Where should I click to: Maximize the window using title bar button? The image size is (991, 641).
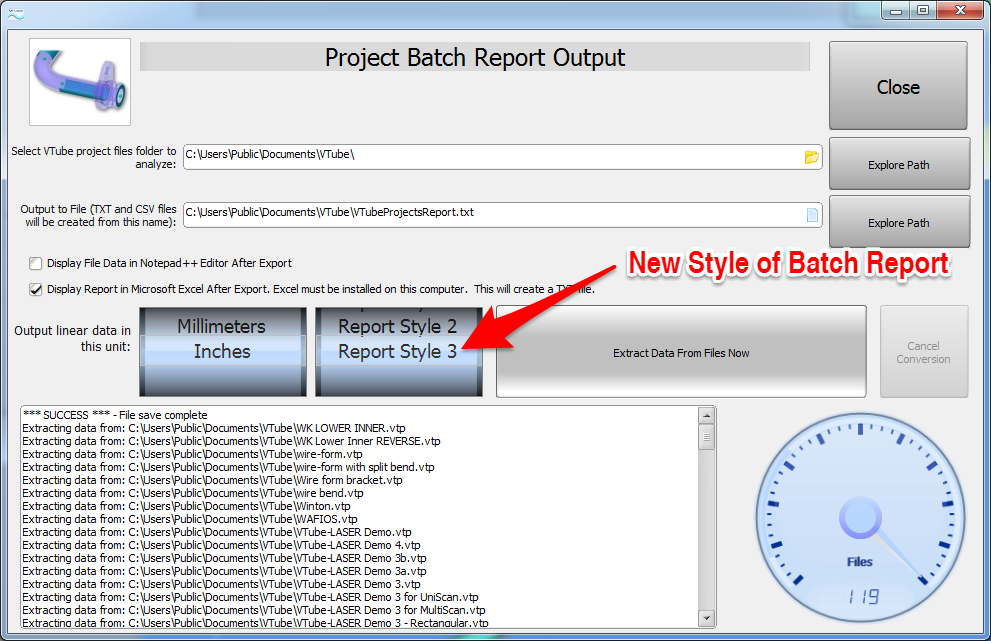coord(922,10)
